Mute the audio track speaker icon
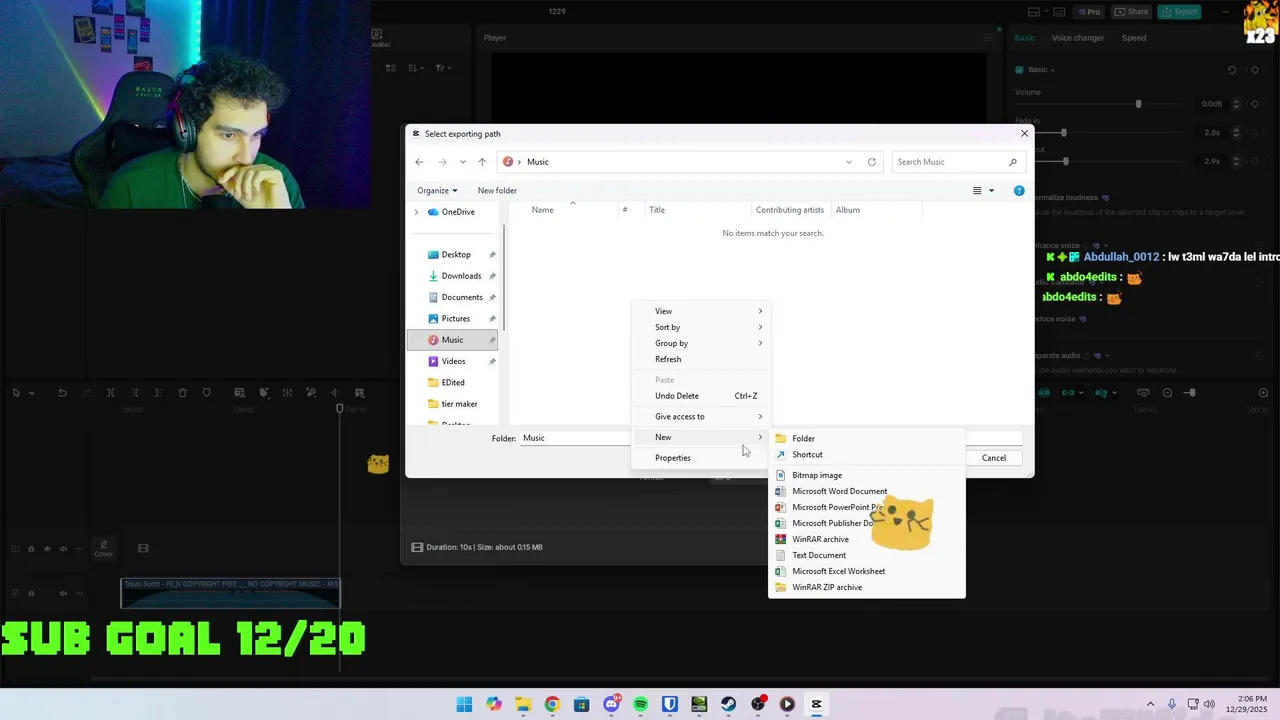 (63, 593)
